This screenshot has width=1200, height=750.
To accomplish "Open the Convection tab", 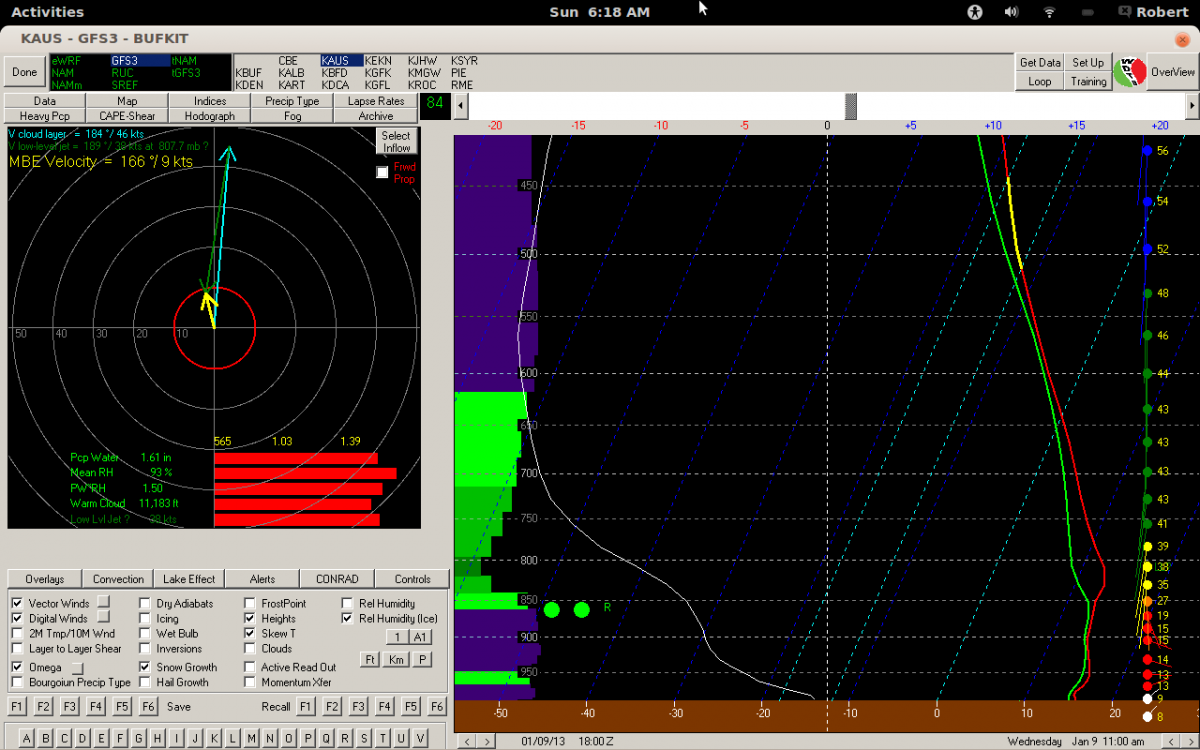I will [118, 579].
